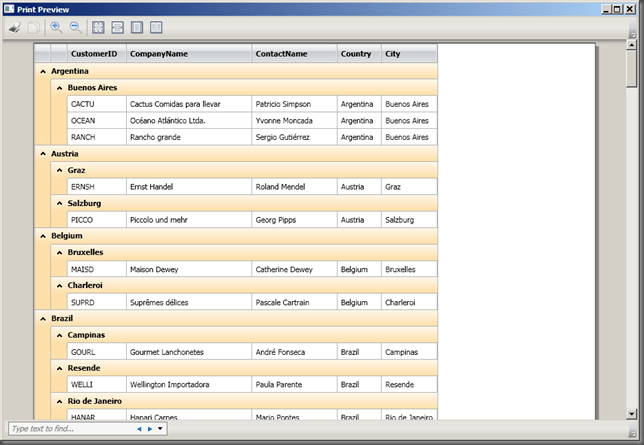Collapse the Belgium group
The height and width of the screenshot is (445, 644).
[43, 236]
